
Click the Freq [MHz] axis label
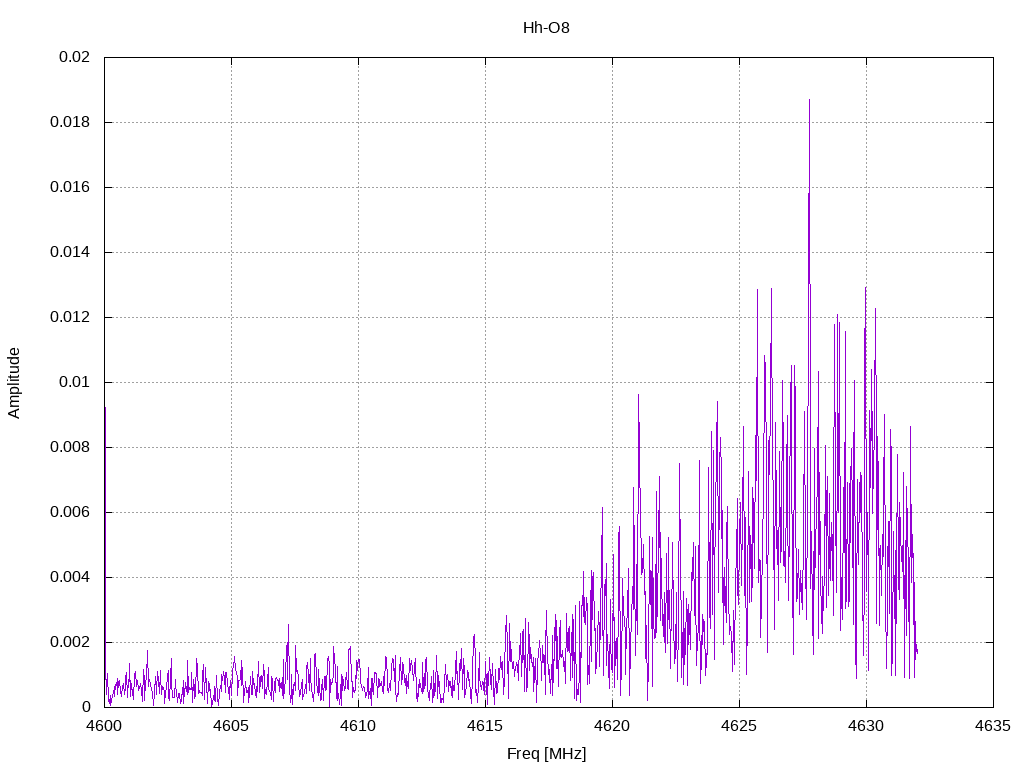(546, 754)
